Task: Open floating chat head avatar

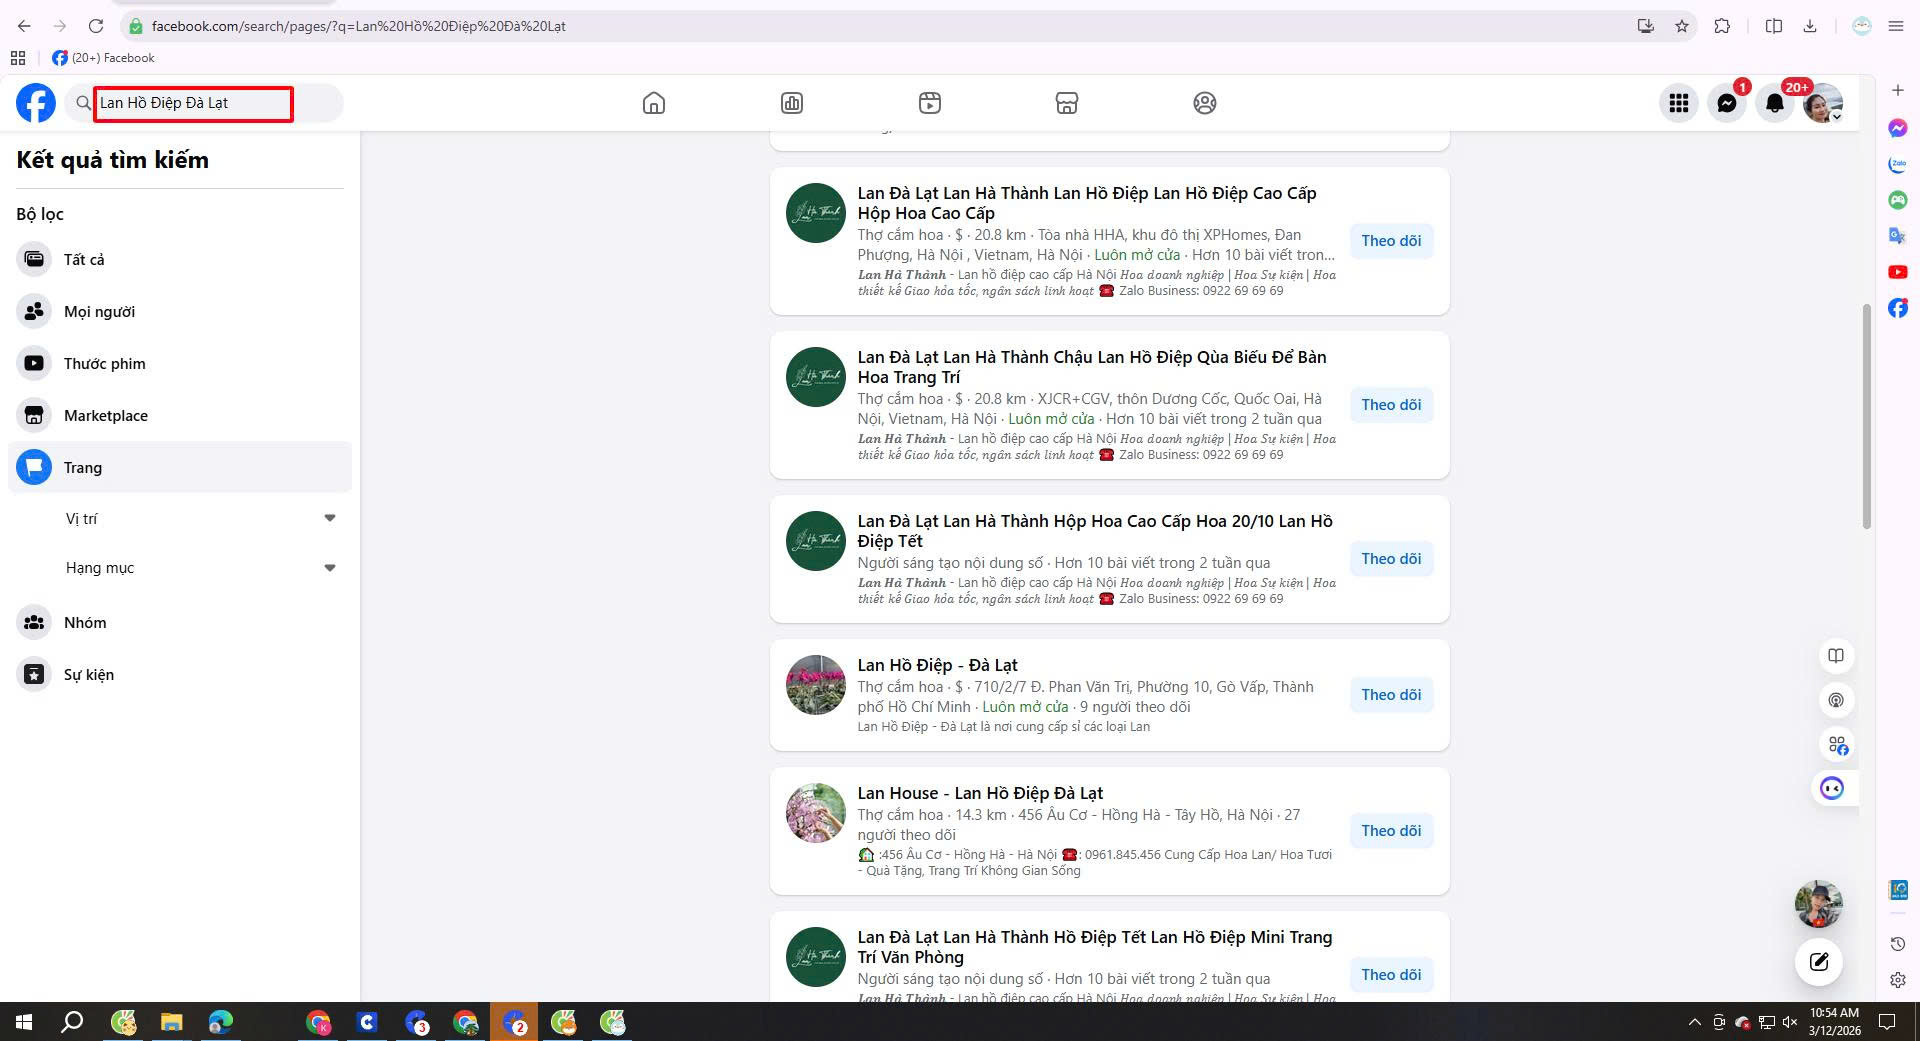Action: click(x=1819, y=904)
